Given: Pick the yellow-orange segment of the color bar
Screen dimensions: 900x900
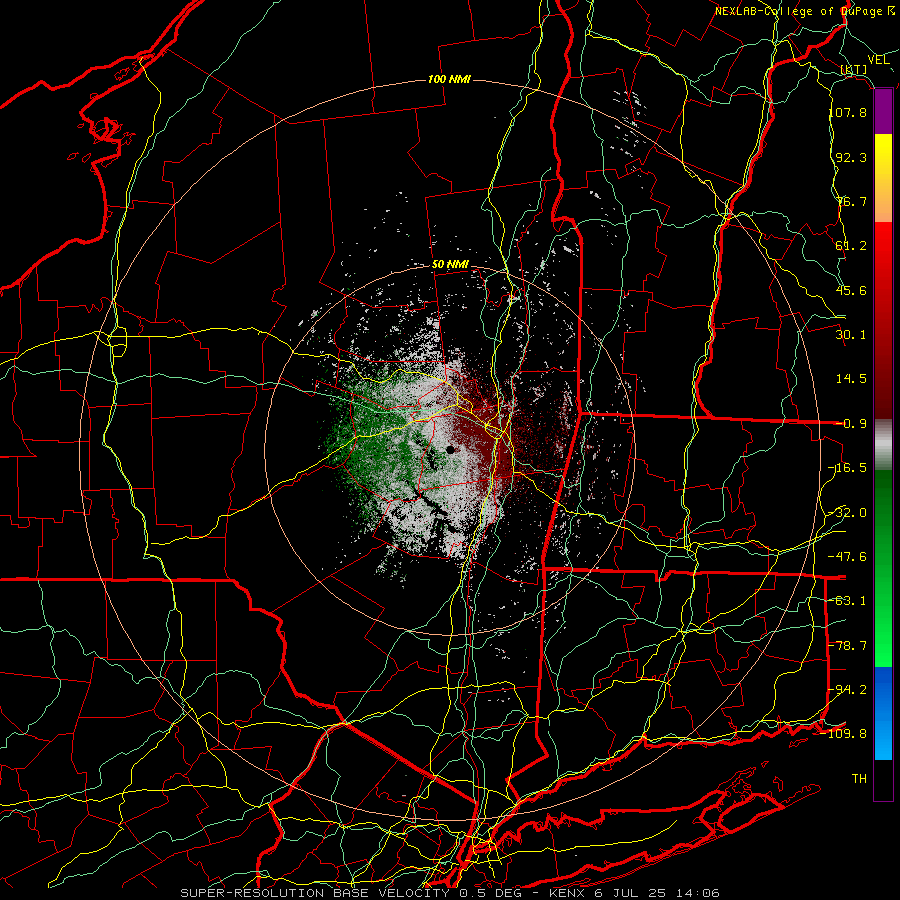Looking at the screenshot, I should coord(883,178).
